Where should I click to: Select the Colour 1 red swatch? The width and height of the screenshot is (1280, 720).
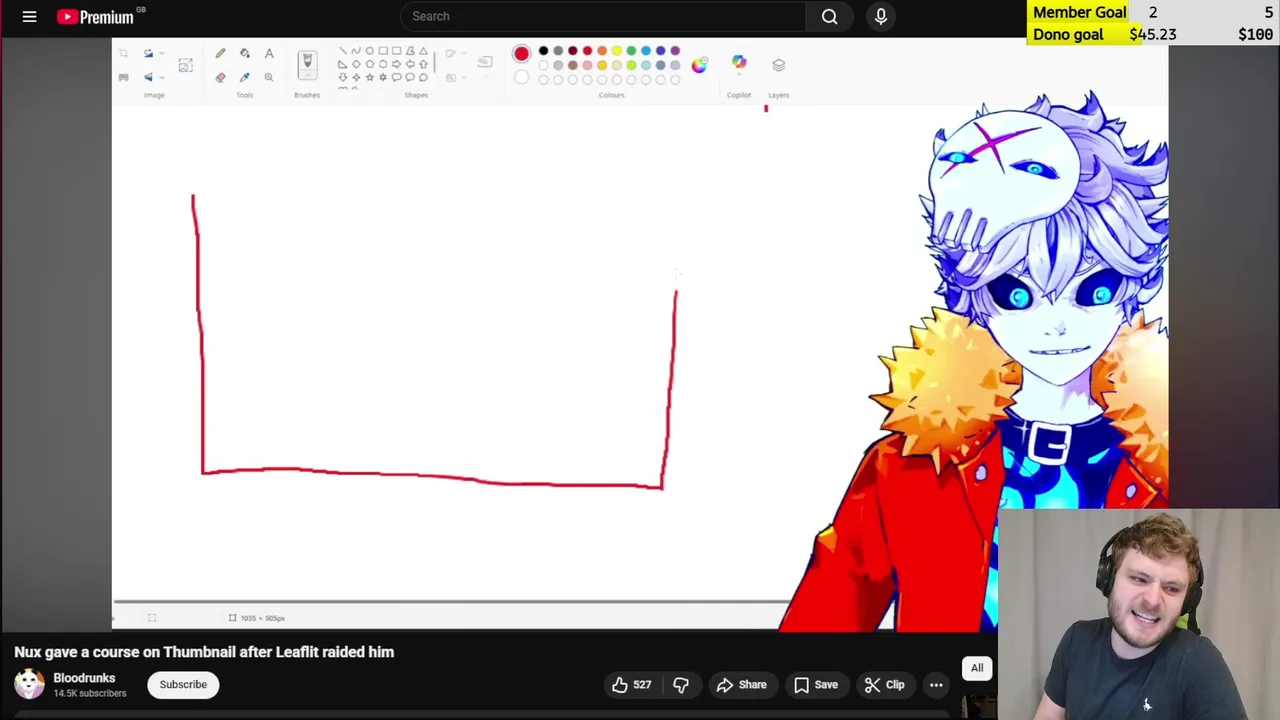pyautogui.click(x=522, y=53)
